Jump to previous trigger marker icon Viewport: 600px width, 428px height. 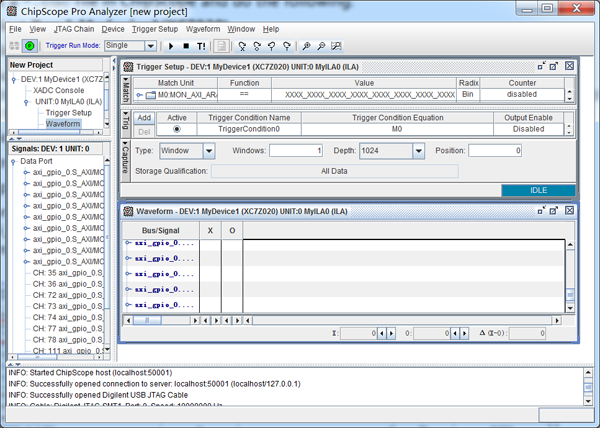click(x=272, y=46)
